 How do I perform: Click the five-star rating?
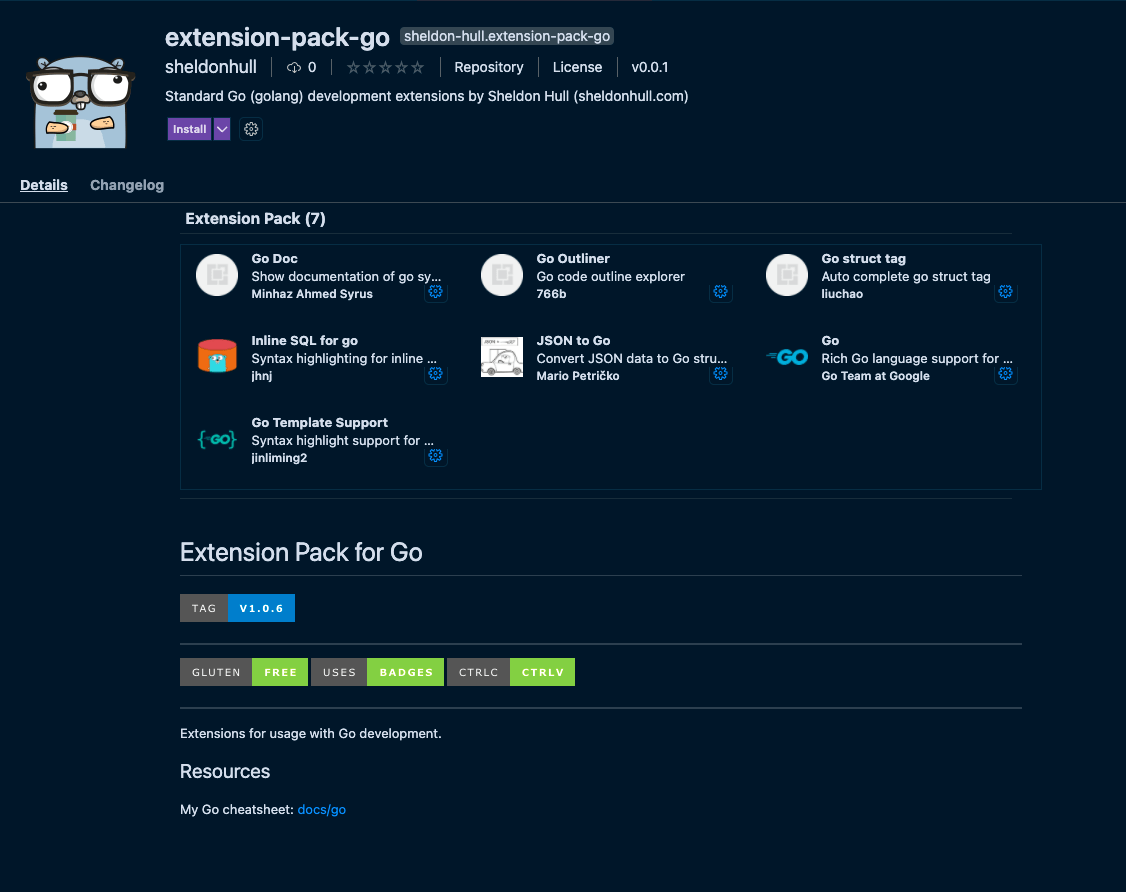tap(385, 68)
